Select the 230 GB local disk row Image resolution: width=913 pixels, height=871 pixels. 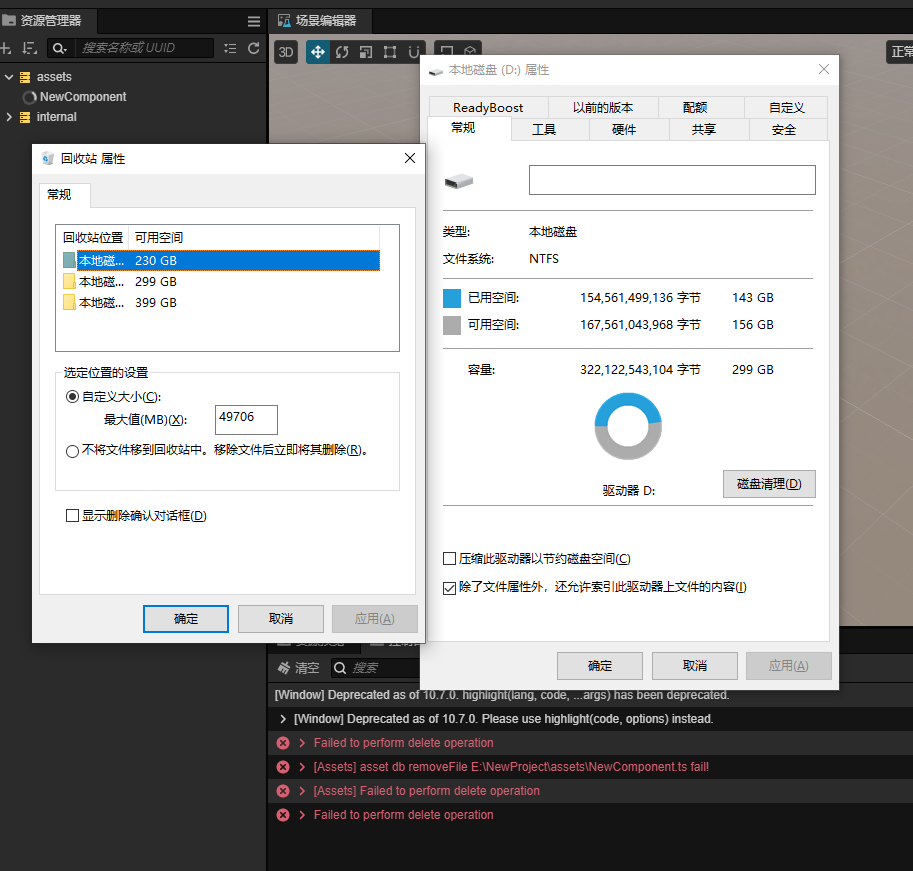(x=221, y=260)
